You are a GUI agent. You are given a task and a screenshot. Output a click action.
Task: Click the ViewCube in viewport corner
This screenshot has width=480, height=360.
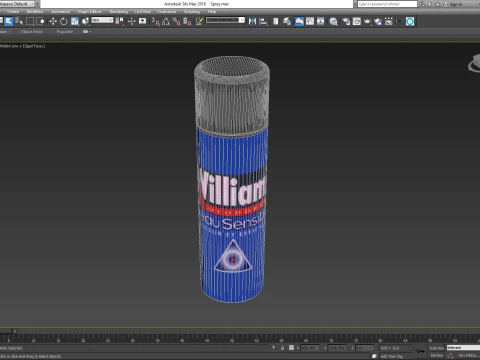475,64
